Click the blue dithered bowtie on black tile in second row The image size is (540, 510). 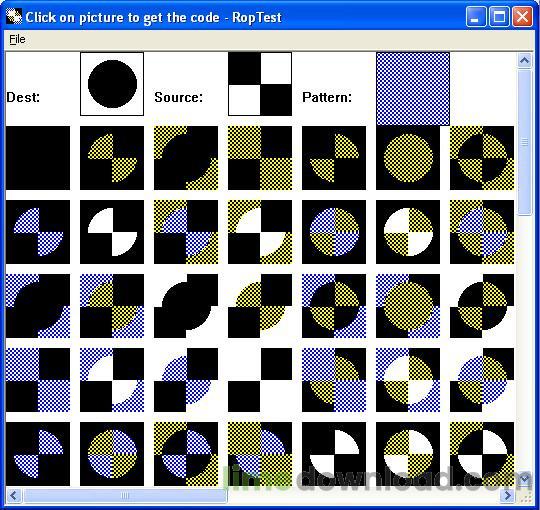pos(38,232)
